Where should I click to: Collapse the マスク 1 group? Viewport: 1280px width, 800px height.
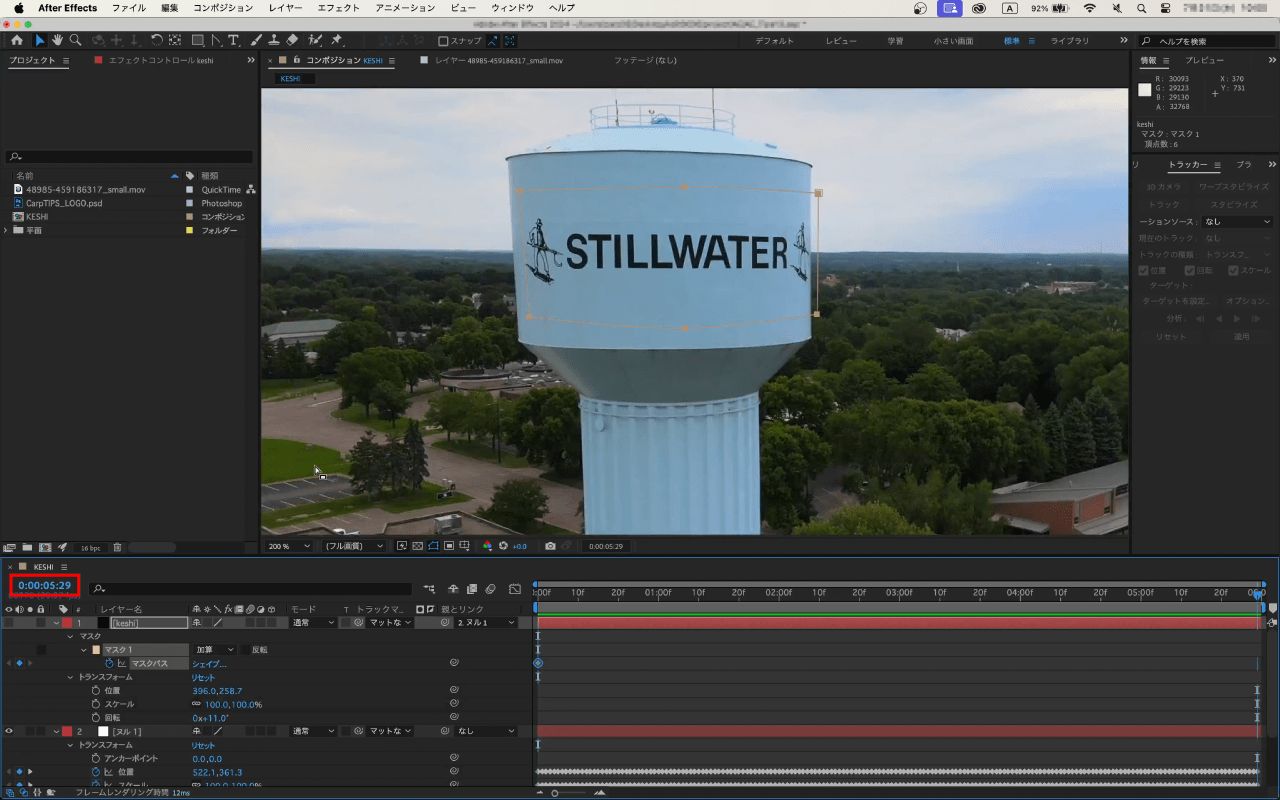pyautogui.click(x=84, y=650)
